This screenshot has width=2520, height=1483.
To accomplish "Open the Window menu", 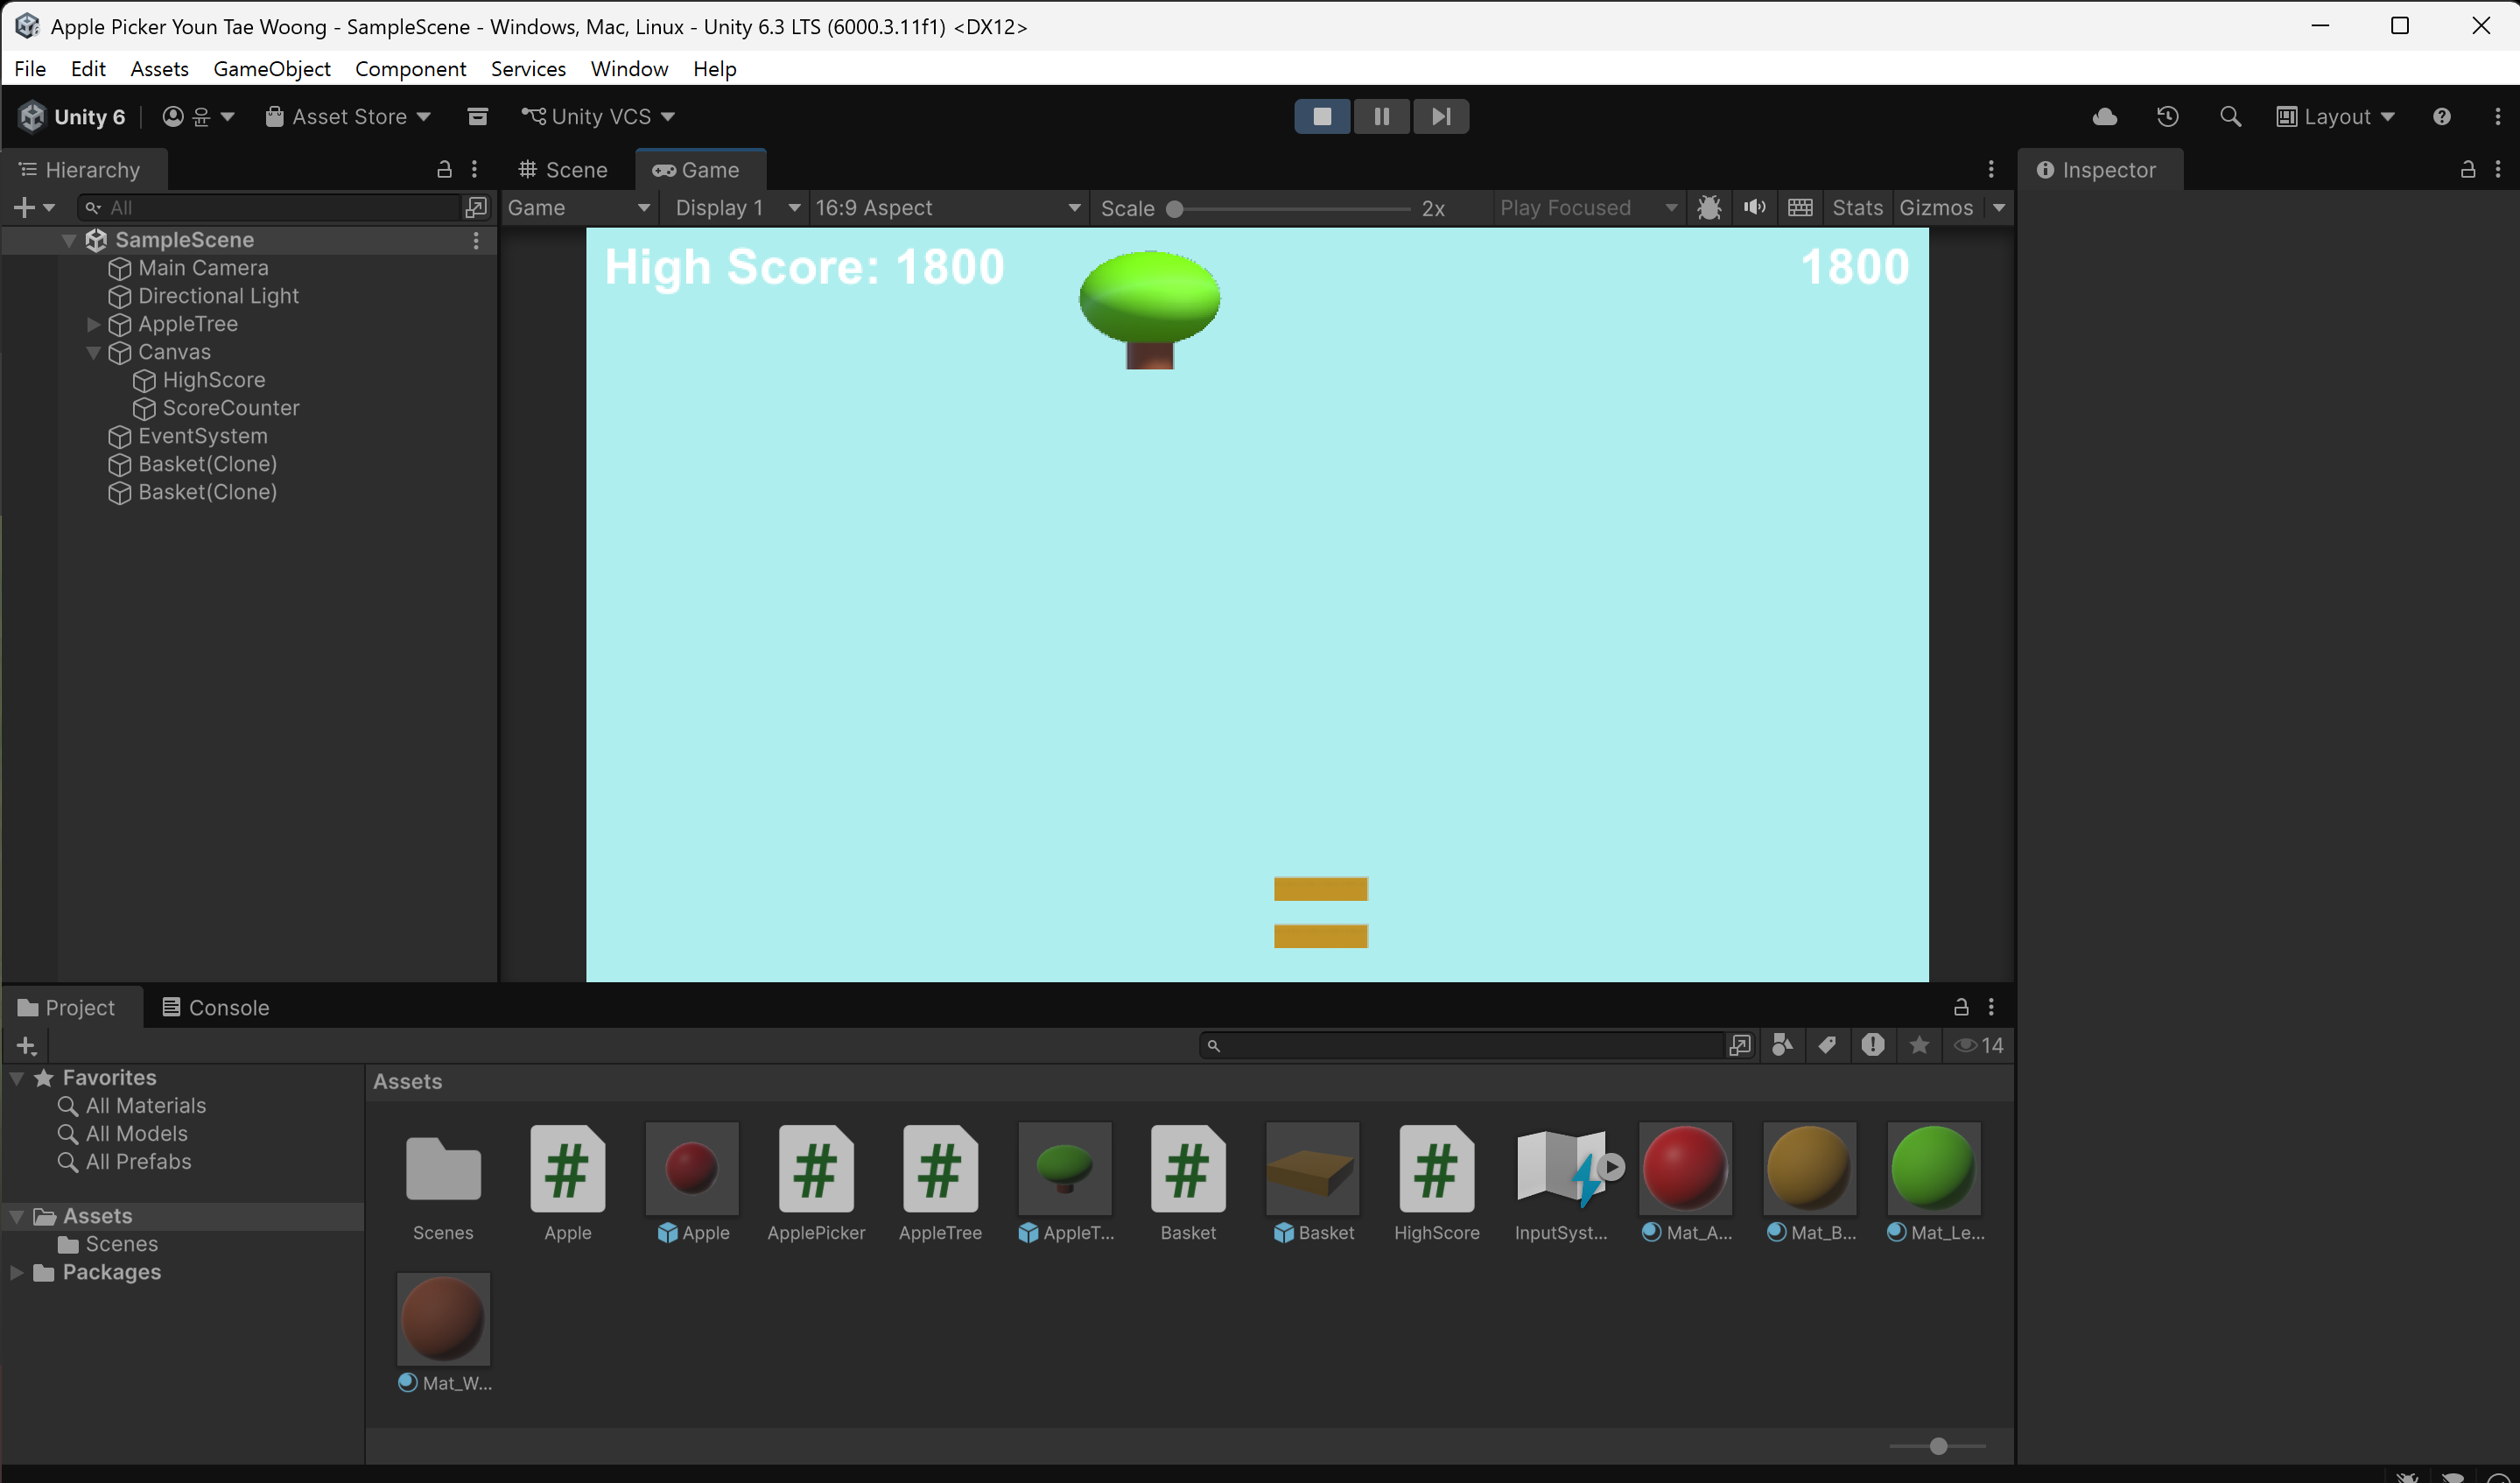I will (x=629, y=68).
